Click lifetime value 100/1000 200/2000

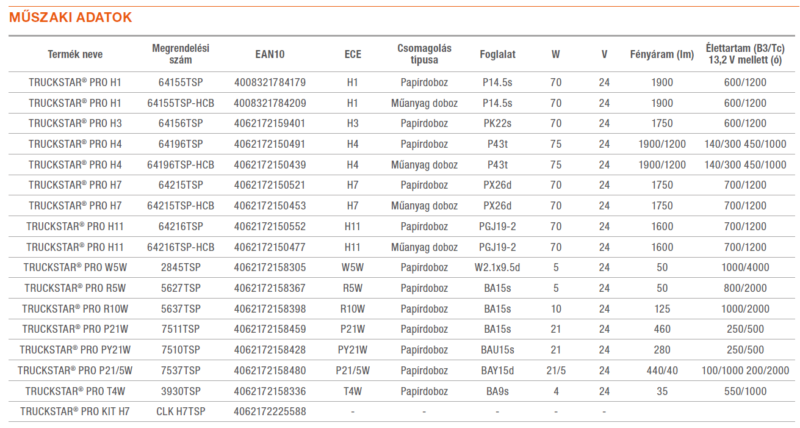pos(745,370)
